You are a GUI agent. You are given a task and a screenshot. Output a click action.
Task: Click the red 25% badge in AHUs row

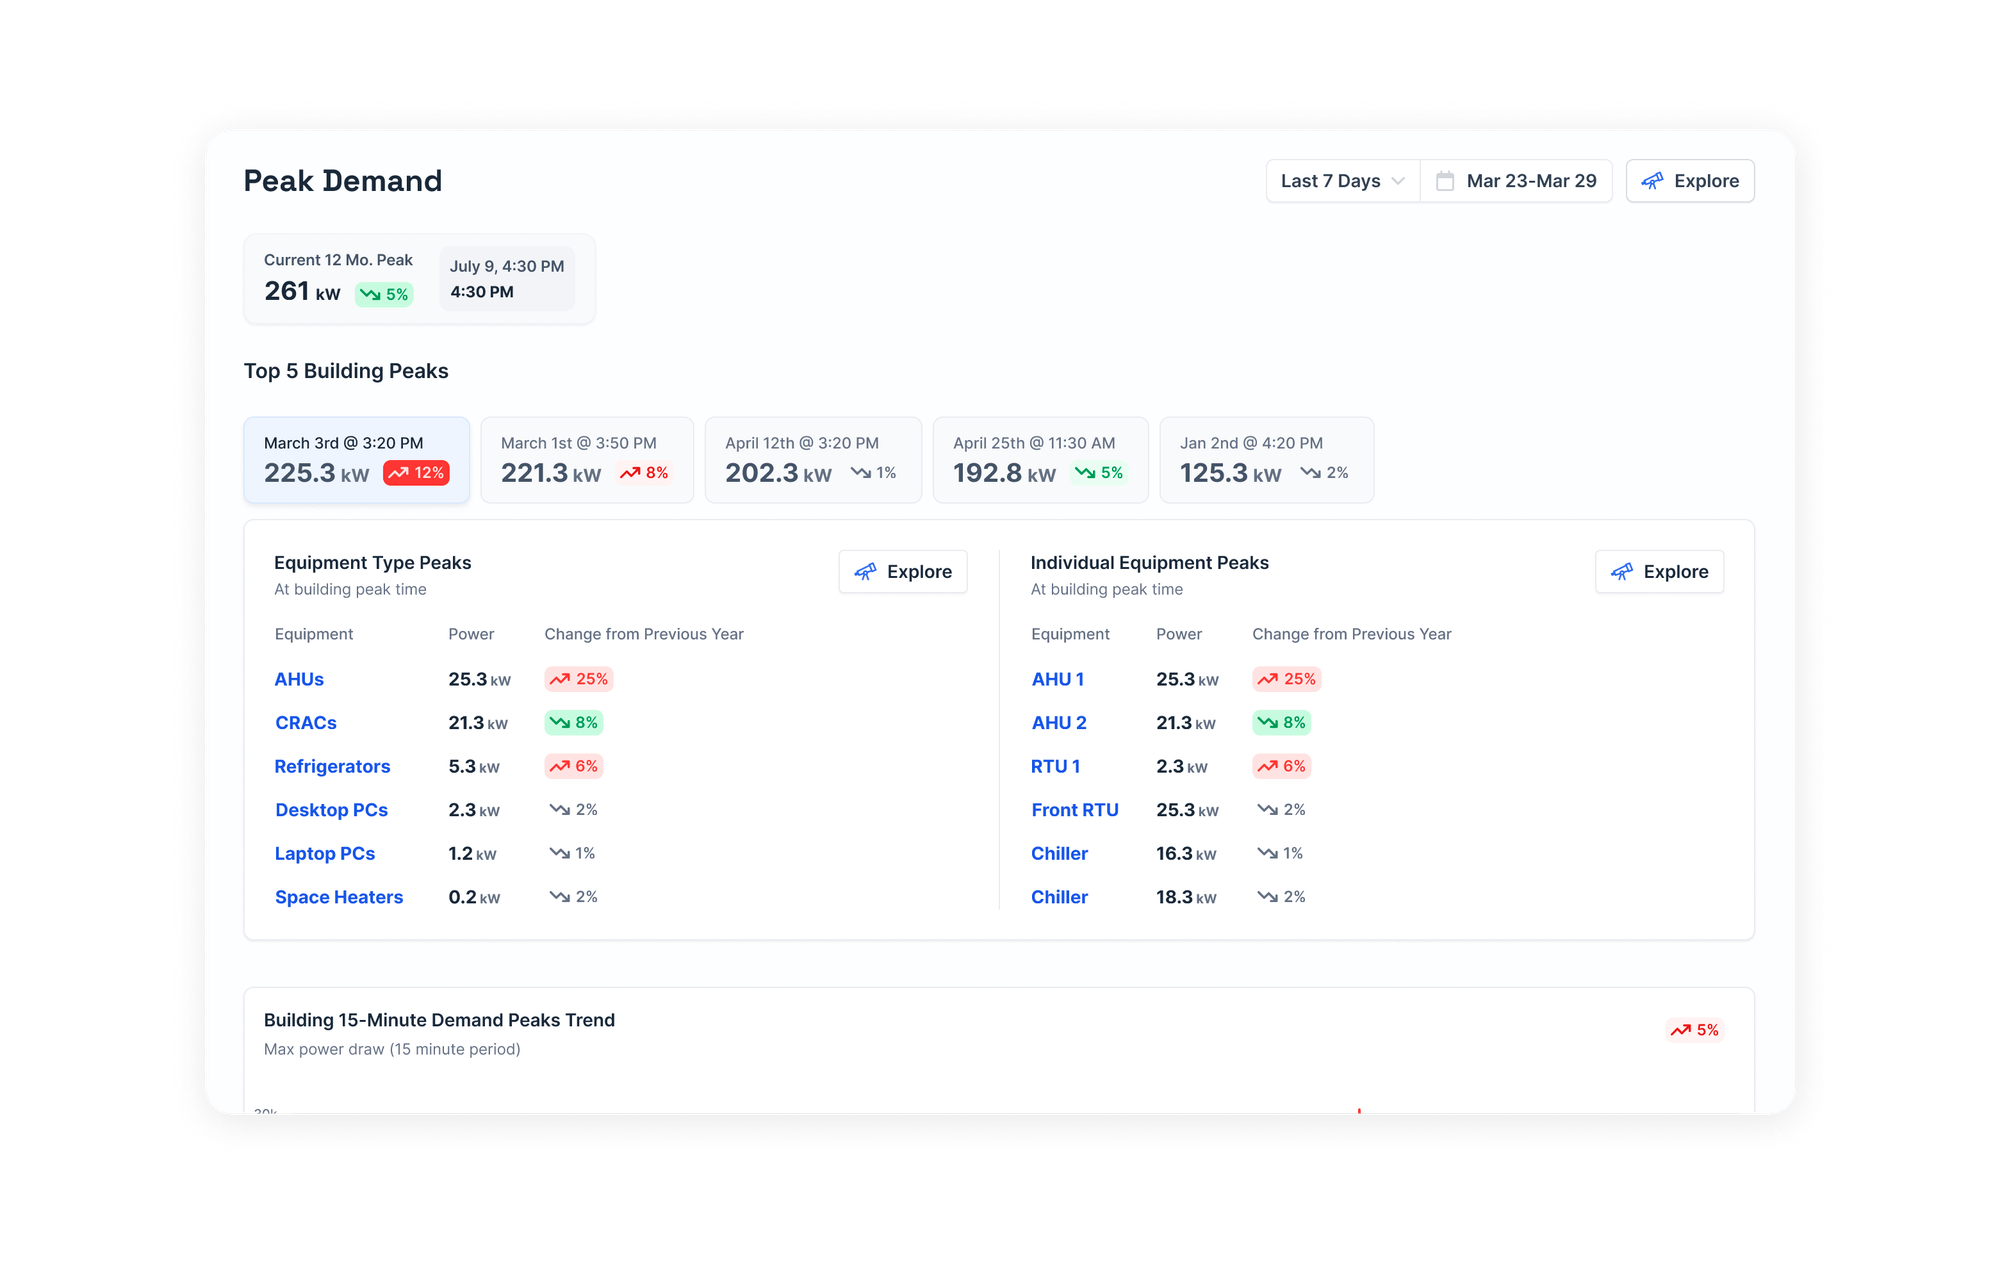(x=579, y=679)
